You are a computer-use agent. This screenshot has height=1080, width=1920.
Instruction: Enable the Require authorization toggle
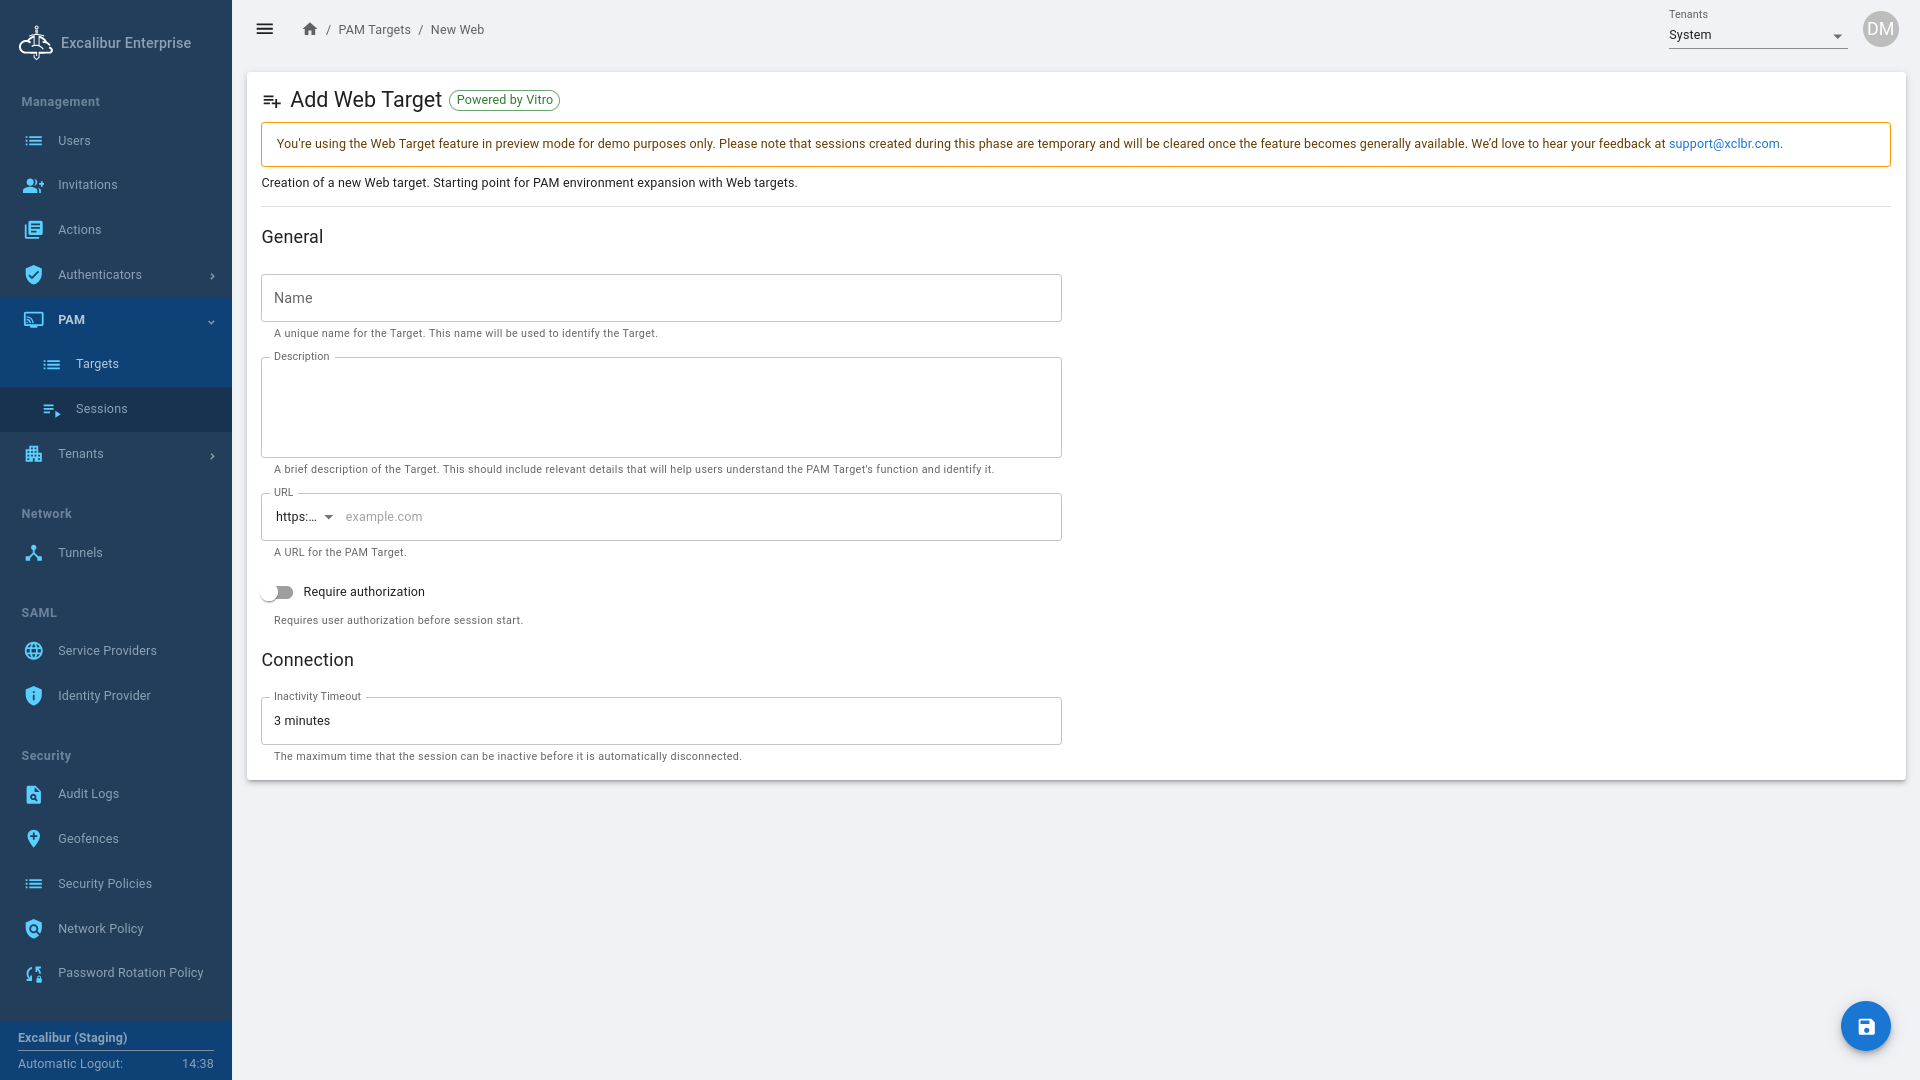point(277,592)
